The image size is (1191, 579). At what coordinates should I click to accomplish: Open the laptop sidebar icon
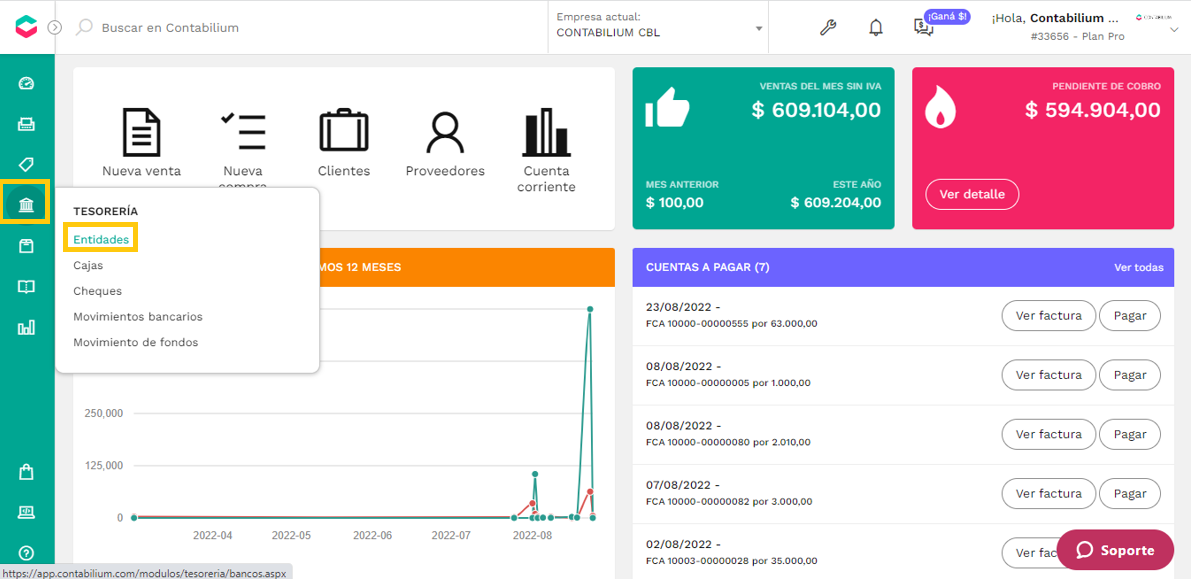tap(27, 512)
